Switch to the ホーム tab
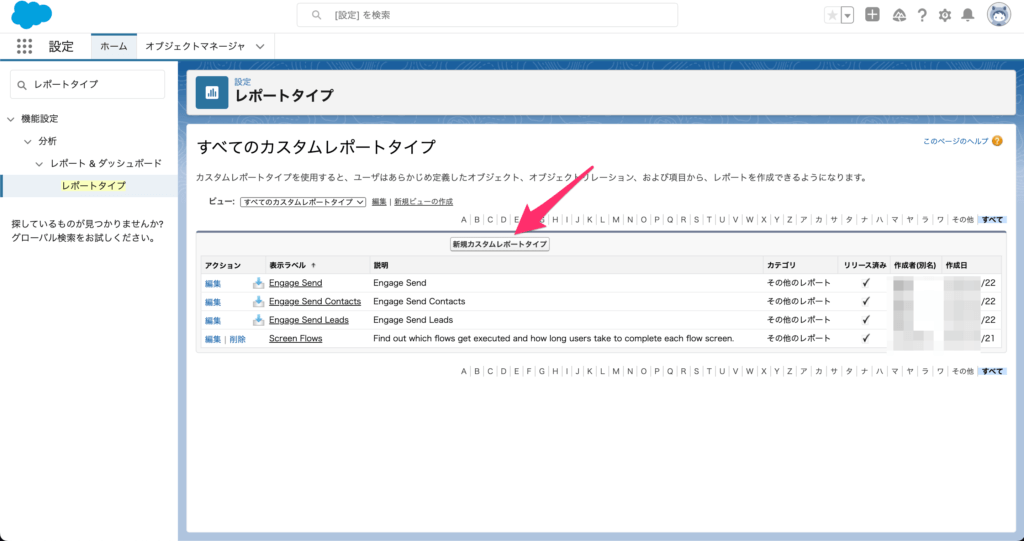The image size is (1024, 541). coord(113,46)
